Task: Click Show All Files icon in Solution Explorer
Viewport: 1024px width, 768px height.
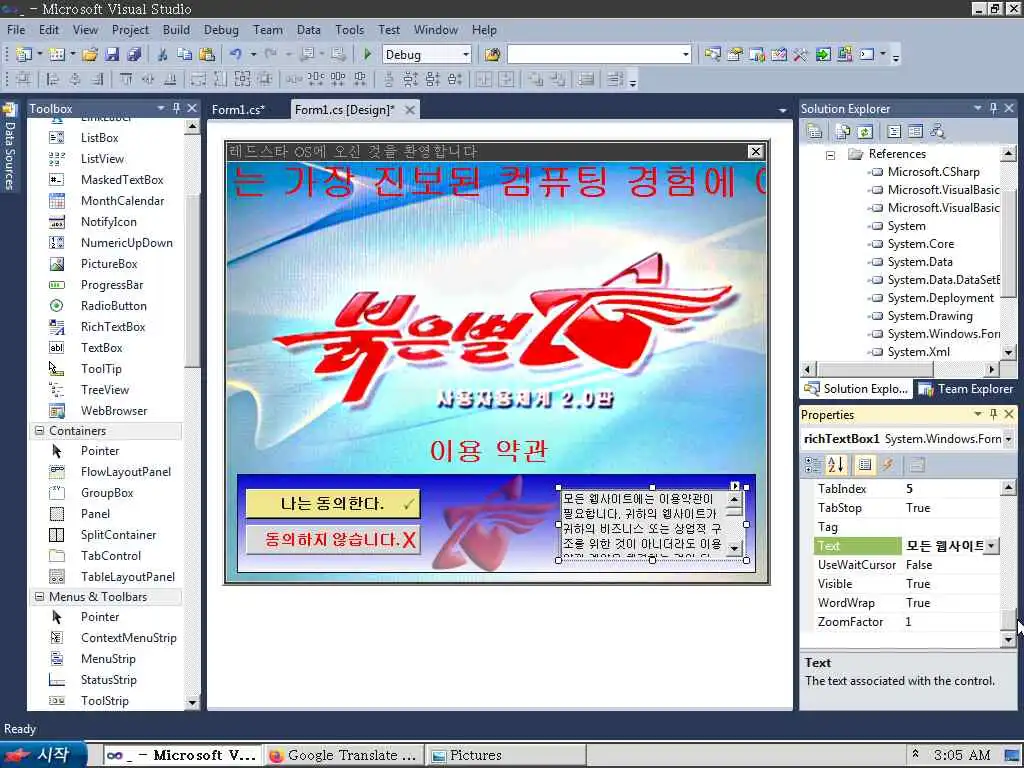Action: coord(842,131)
